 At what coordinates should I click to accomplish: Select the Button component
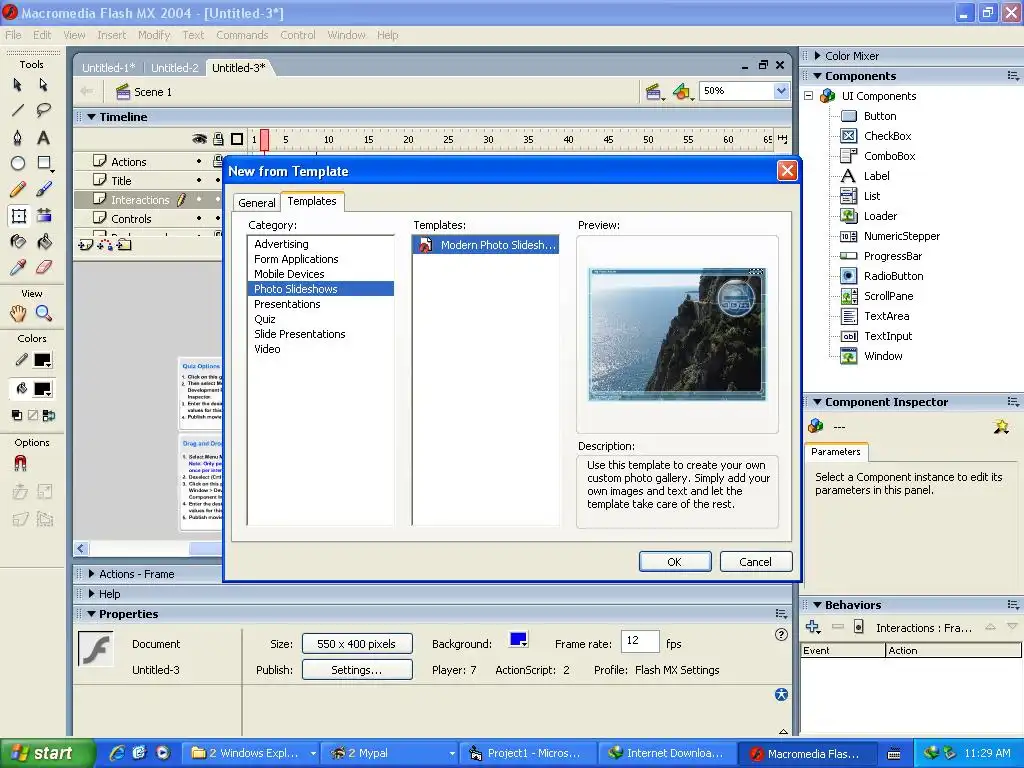click(x=880, y=116)
